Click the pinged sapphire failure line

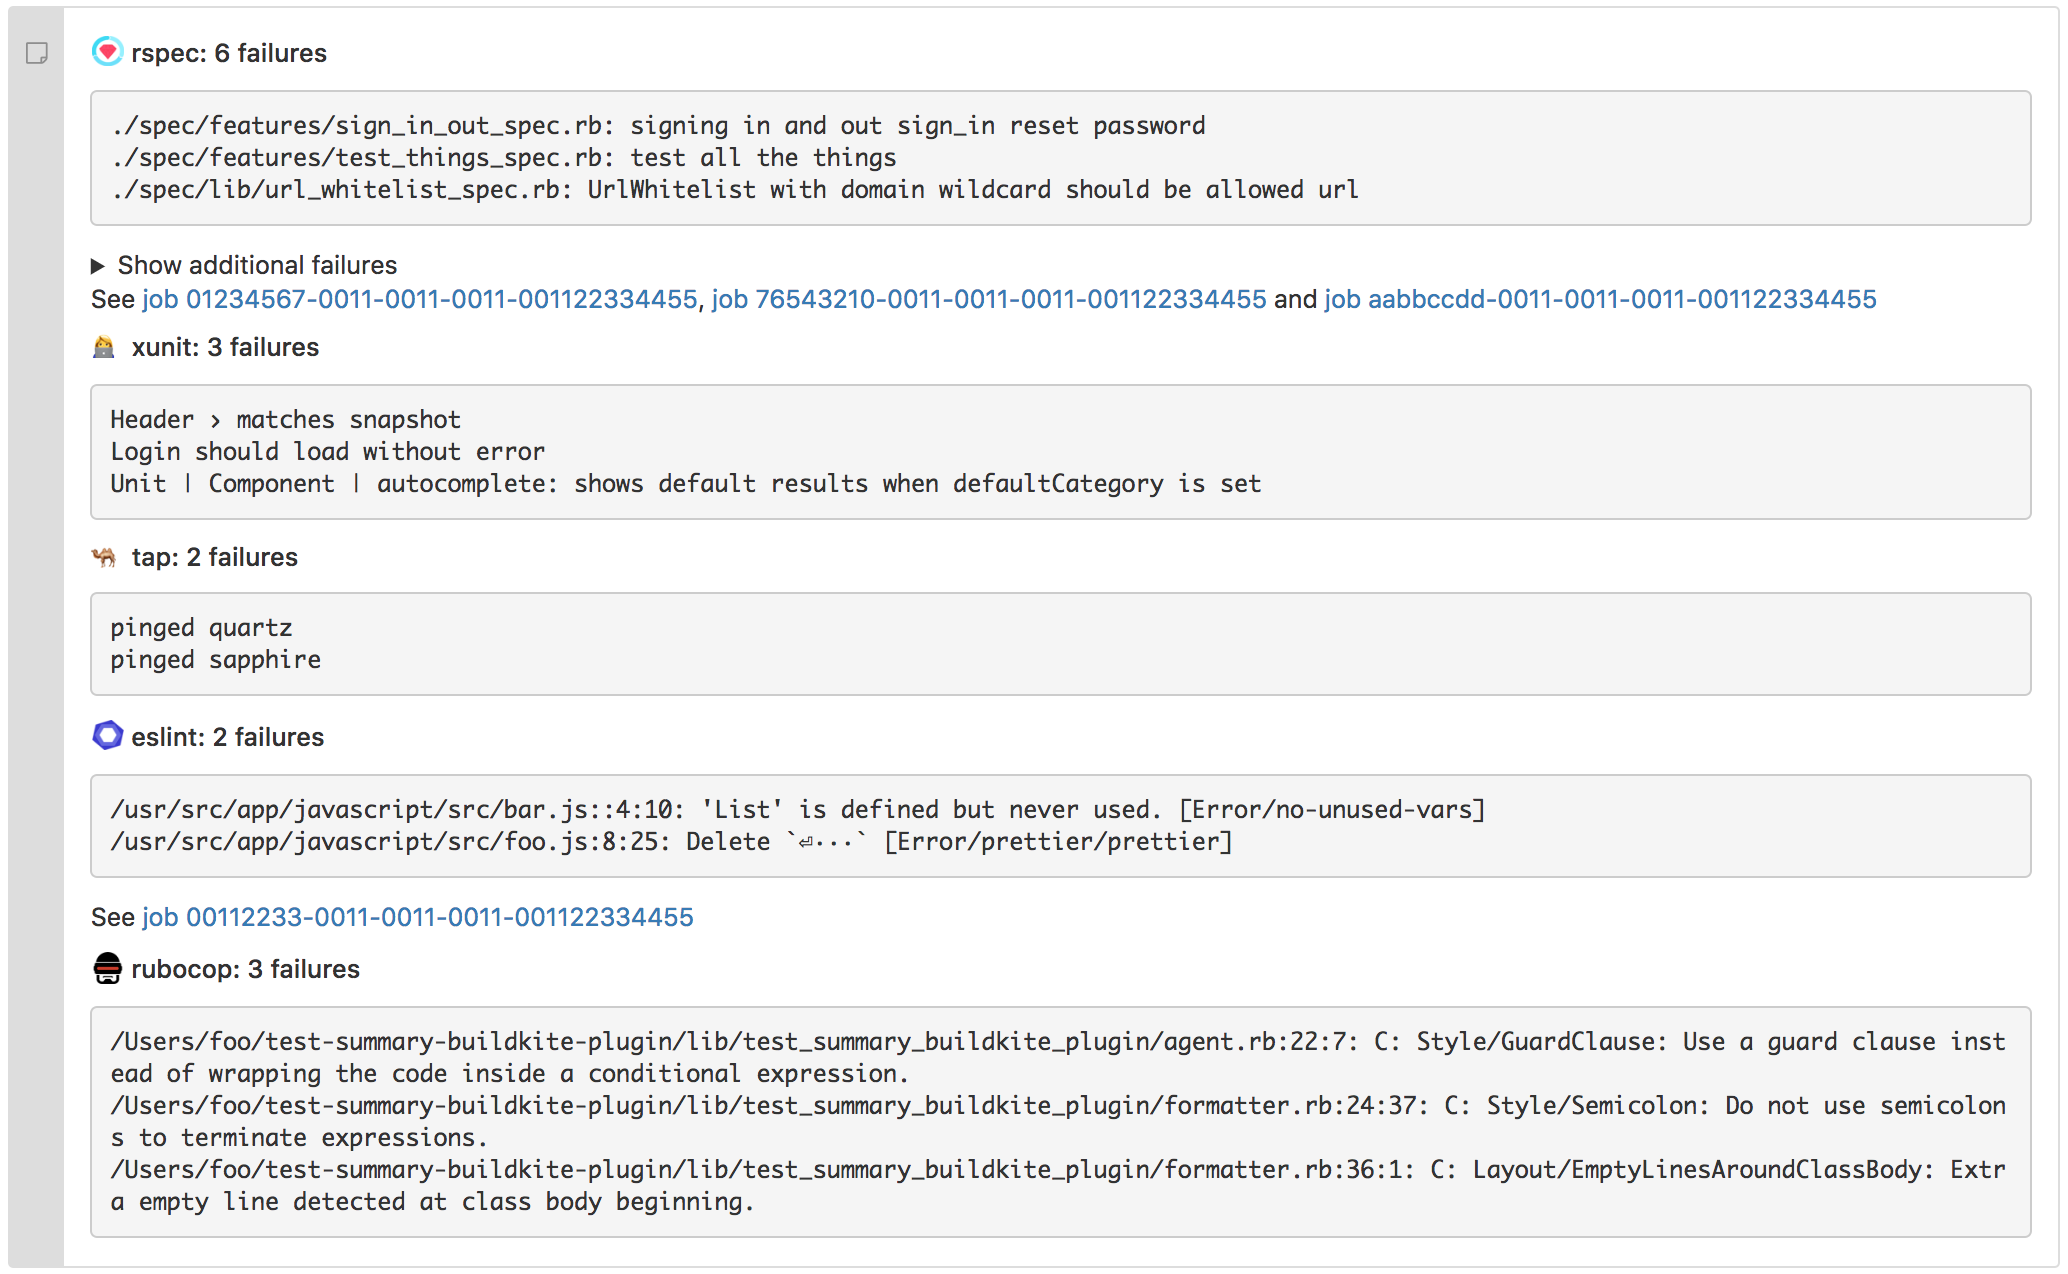point(215,660)
